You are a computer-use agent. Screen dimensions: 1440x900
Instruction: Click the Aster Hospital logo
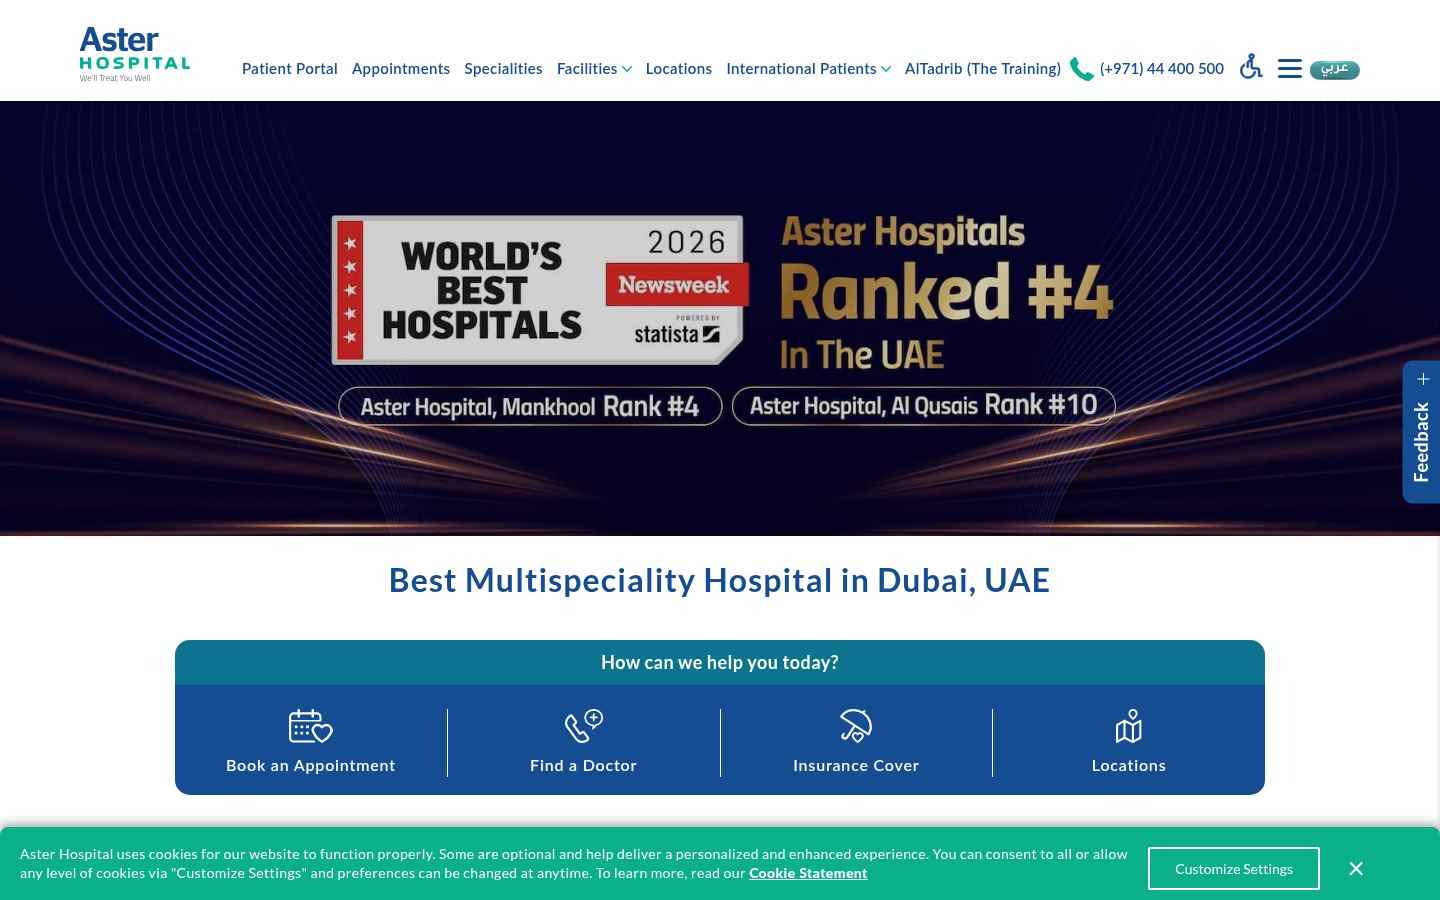134,54
